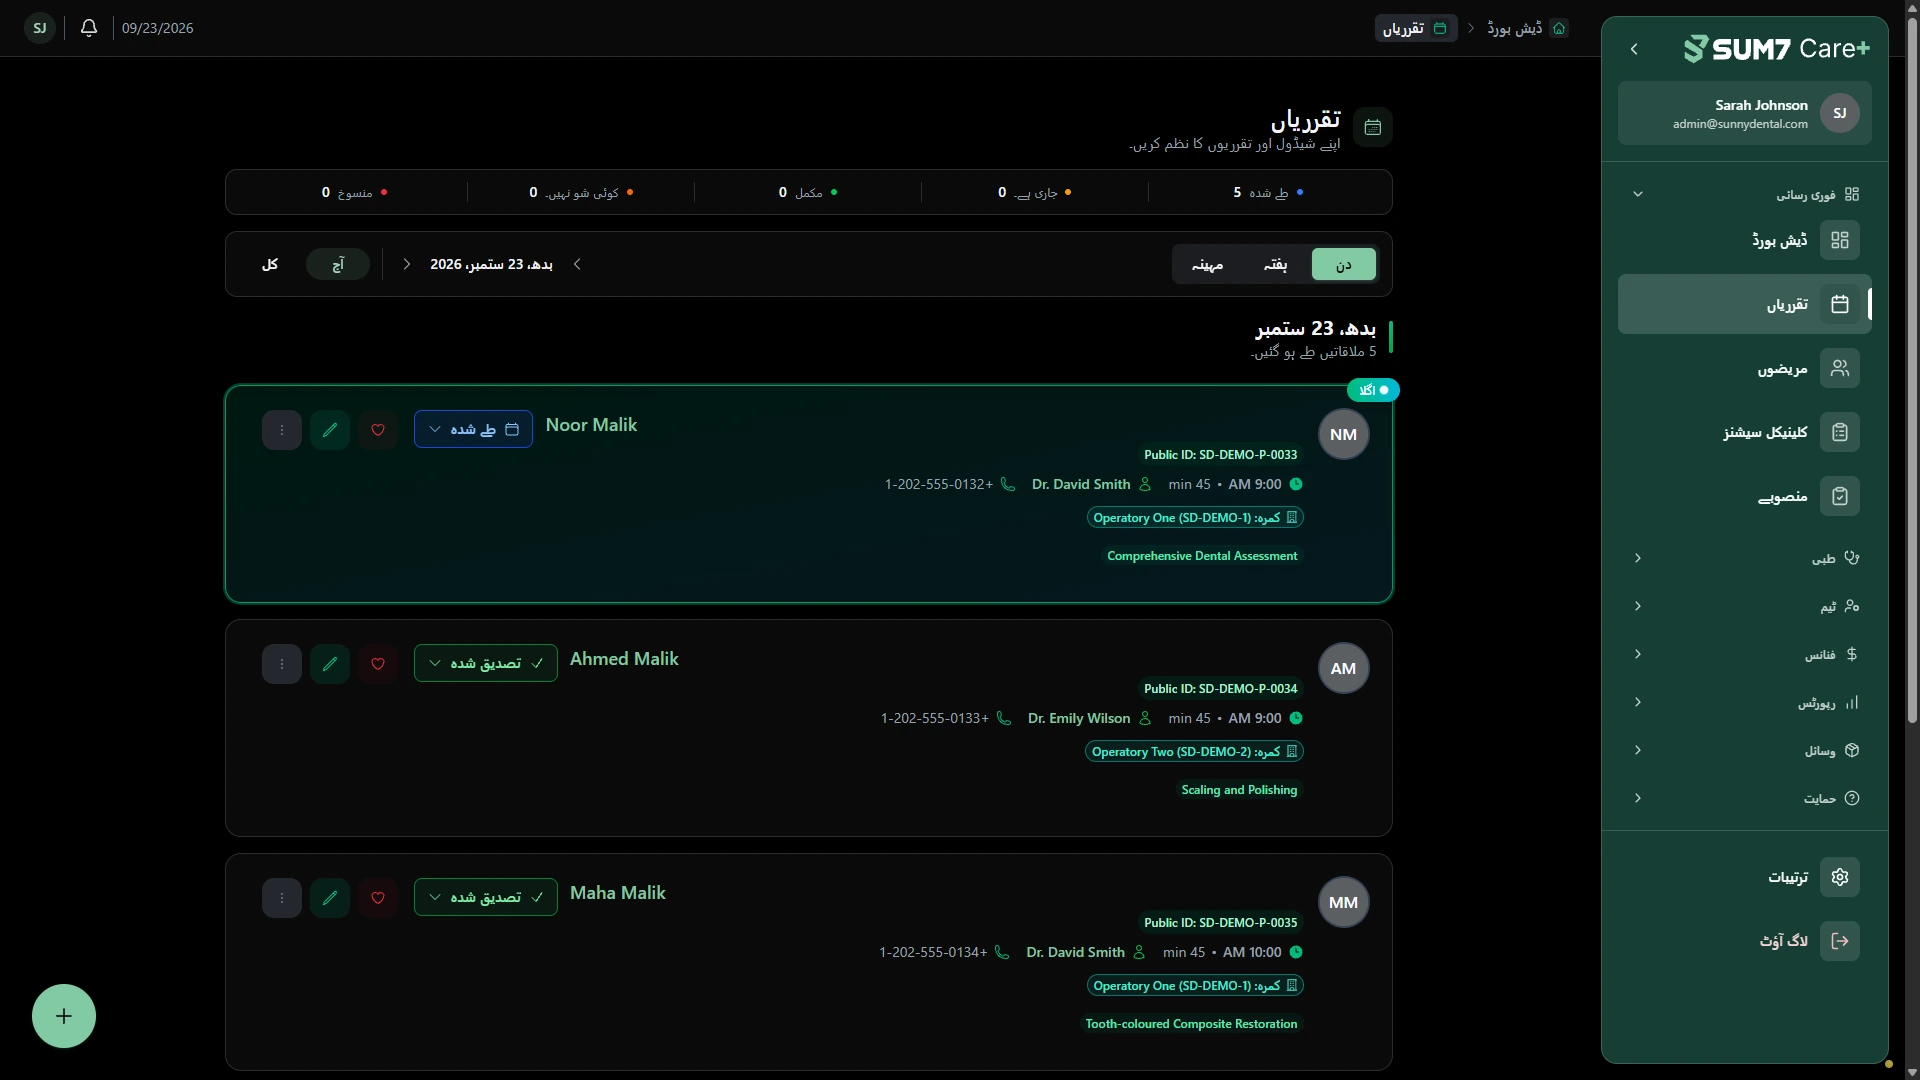The height and width of the screenshot is (1080, 1920).
Task: Open Noor Malik's scheduled status dropdown
Action: [473, 429]
